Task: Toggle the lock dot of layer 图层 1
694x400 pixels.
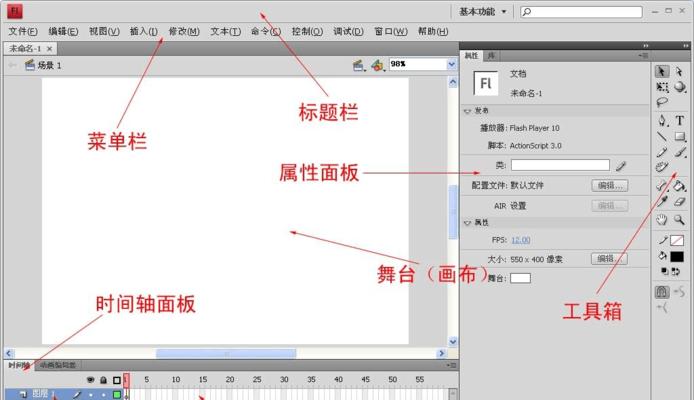Action: point(104,395)
